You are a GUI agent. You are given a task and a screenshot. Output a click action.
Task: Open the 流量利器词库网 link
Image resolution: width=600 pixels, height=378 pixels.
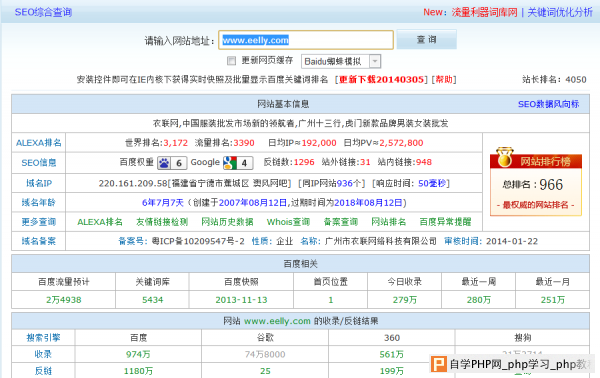pyautogui.click(x=484, y=12)
